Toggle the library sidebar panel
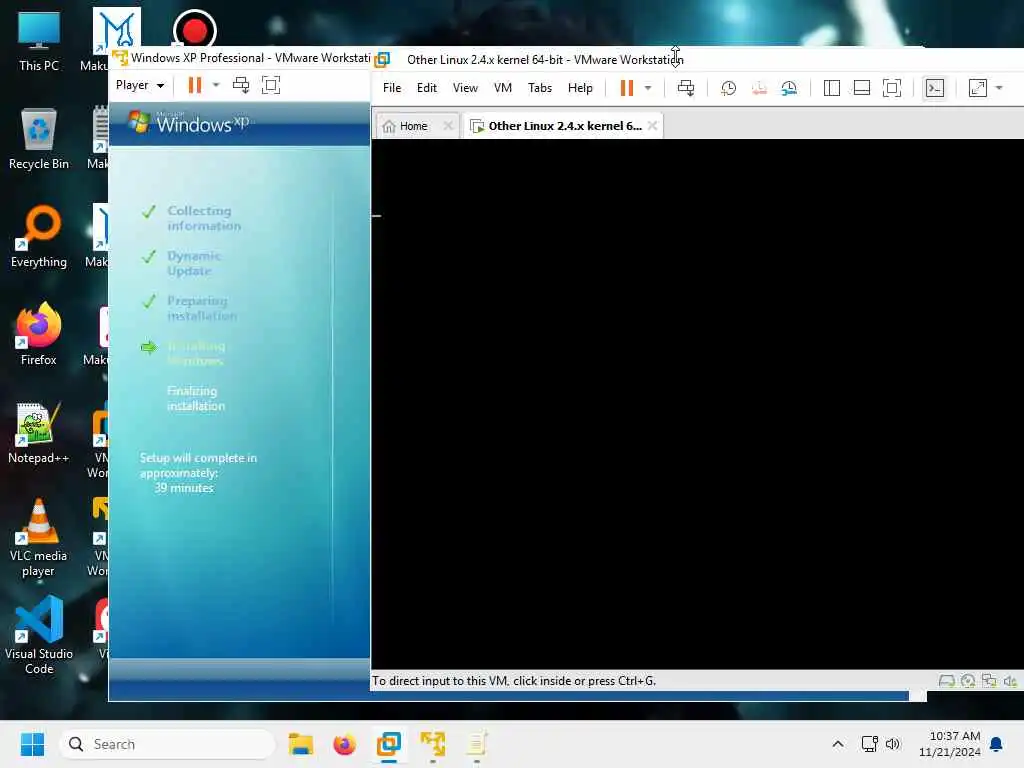The height and width of the screenshot is (768, 1024). pyautogui.click(x=831, y=88)
